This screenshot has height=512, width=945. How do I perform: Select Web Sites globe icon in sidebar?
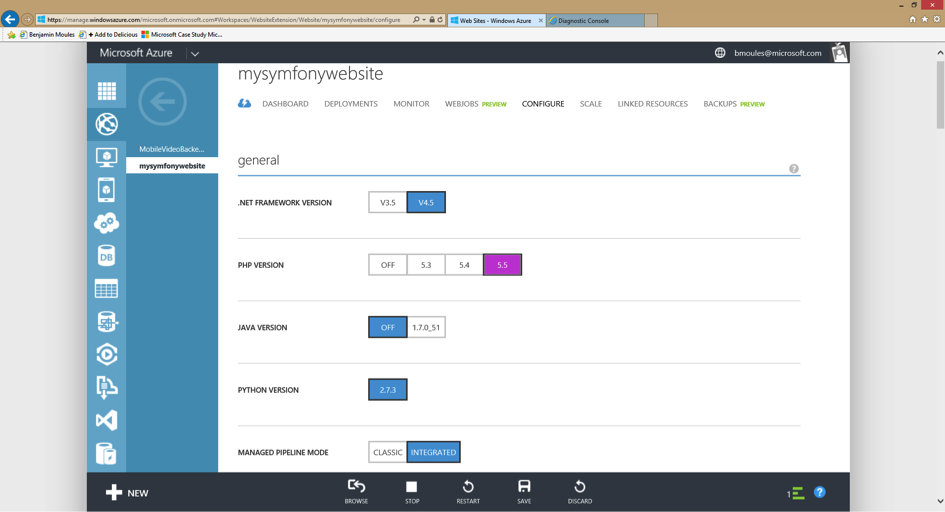(x=107, y=124)
